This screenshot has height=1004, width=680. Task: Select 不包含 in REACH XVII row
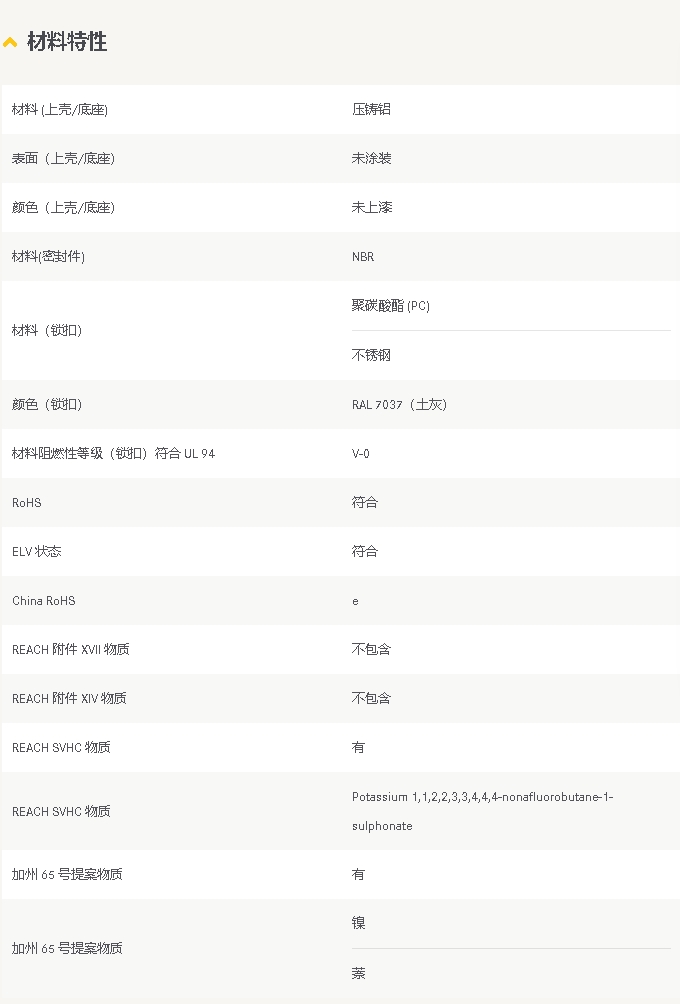[x=371, y=649]
